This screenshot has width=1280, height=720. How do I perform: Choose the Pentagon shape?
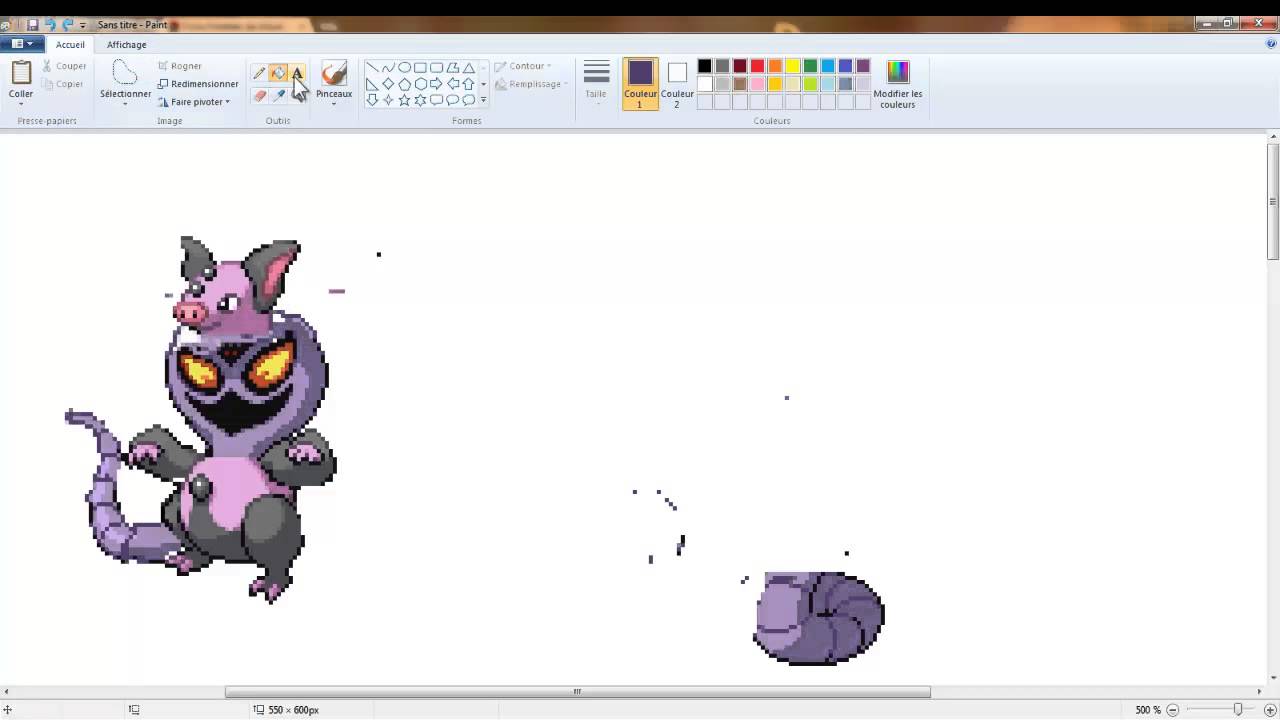tap(404, 84)
